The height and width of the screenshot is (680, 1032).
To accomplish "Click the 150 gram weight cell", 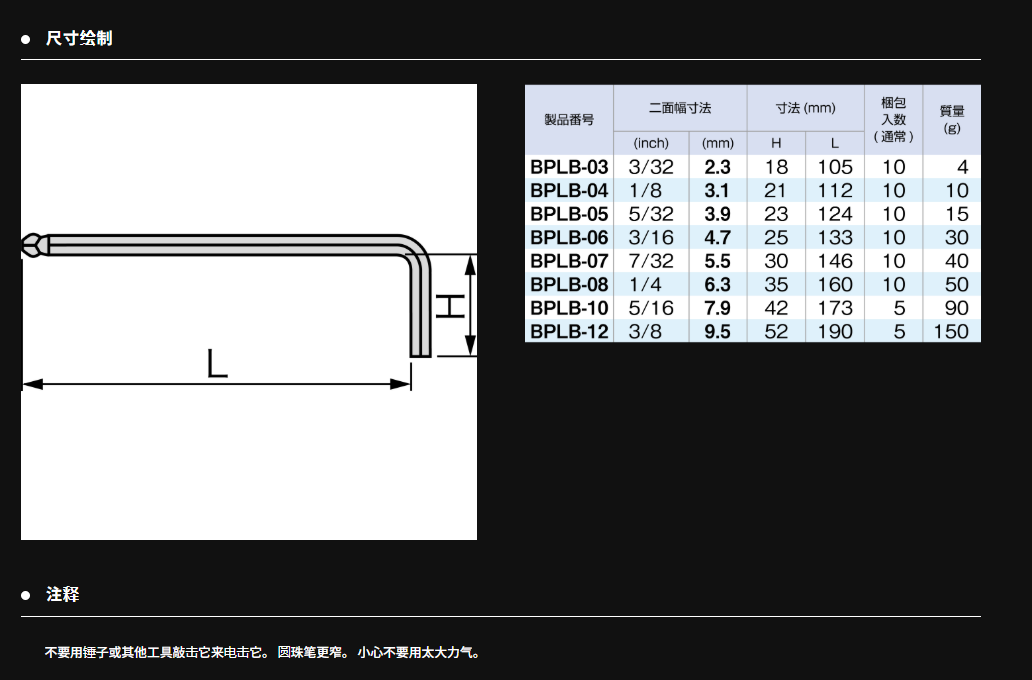I will [951, 332].
